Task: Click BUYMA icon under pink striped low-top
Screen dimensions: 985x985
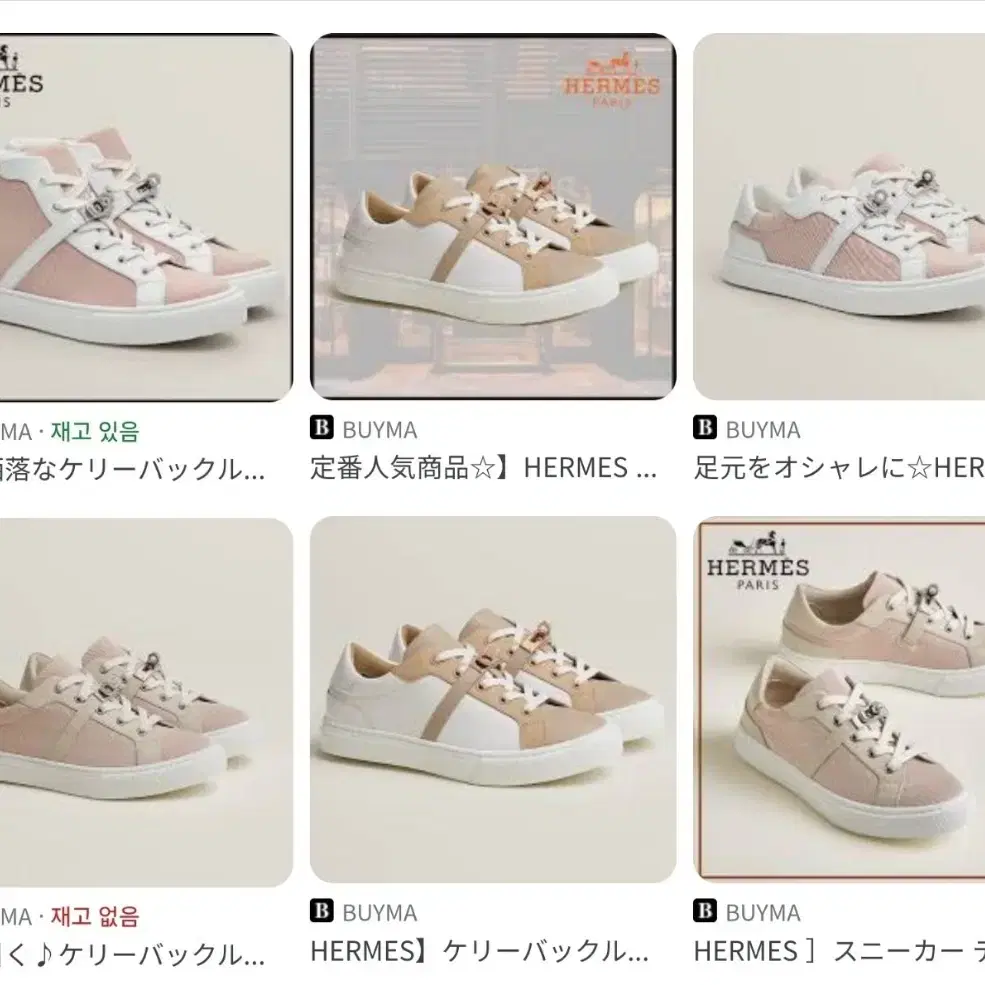Action: click(705, 428)
